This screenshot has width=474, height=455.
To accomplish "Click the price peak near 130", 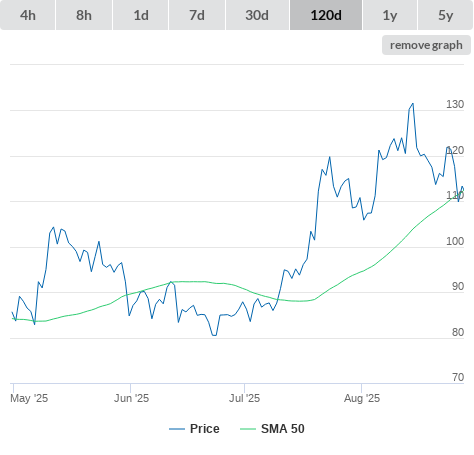I will click(x=413, y=104).
